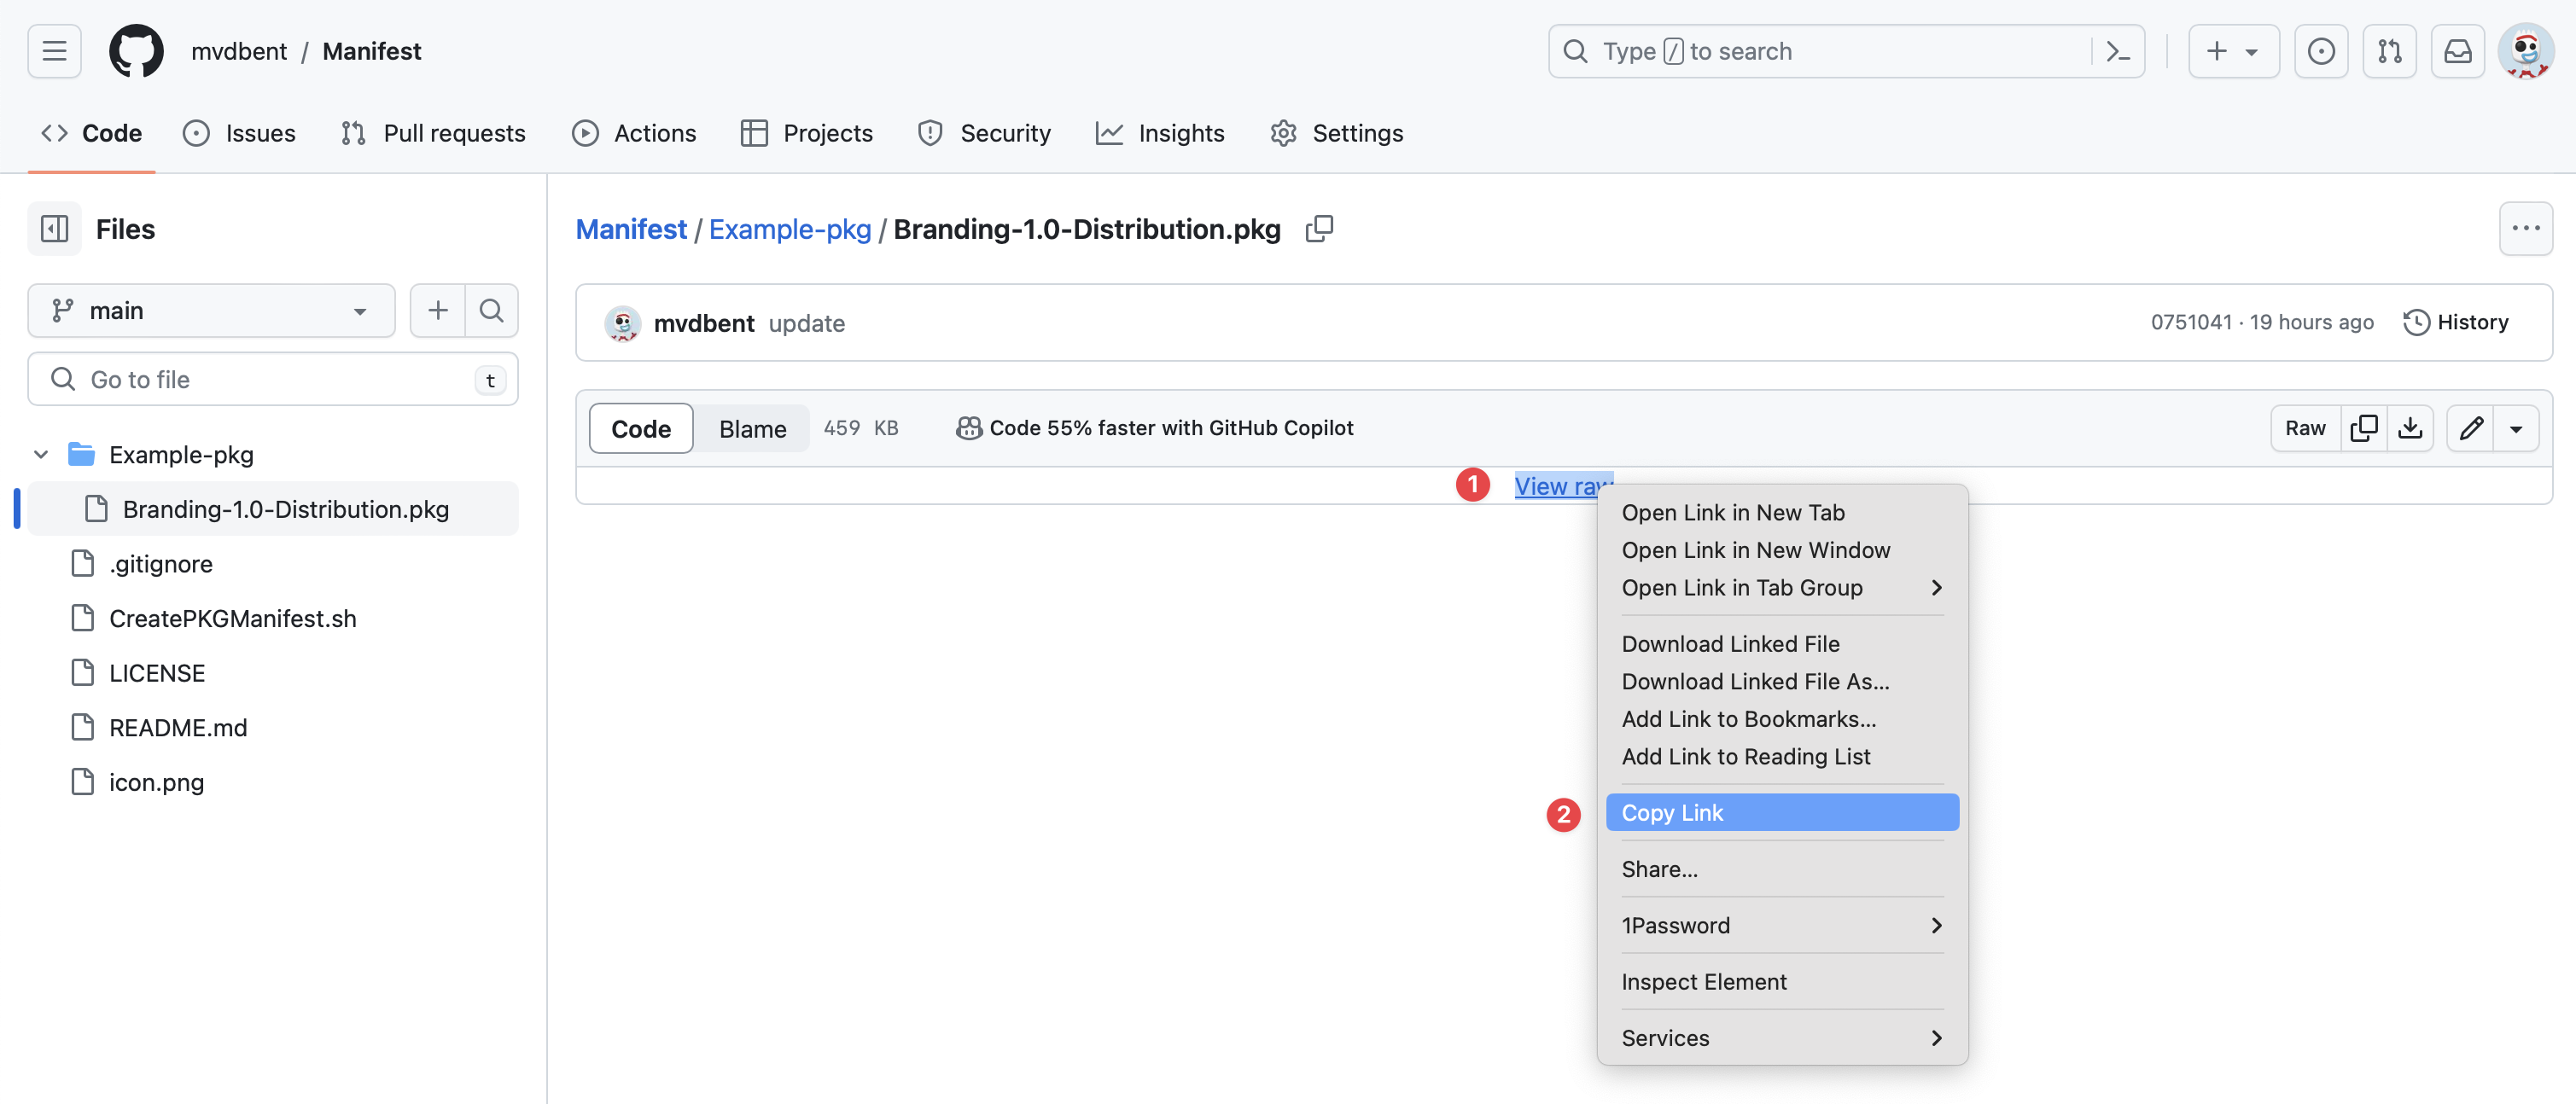Viewport: 2576px width, 1104px height.
Task: Collapse the Example-pkg folder chevron
Action: (41, 455)
